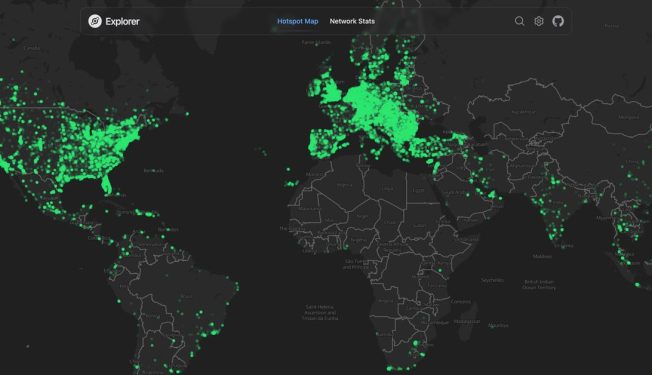Open the search magnifier icon
The width and height of the screenshot is (652, 375).
(x=519, y=21)
